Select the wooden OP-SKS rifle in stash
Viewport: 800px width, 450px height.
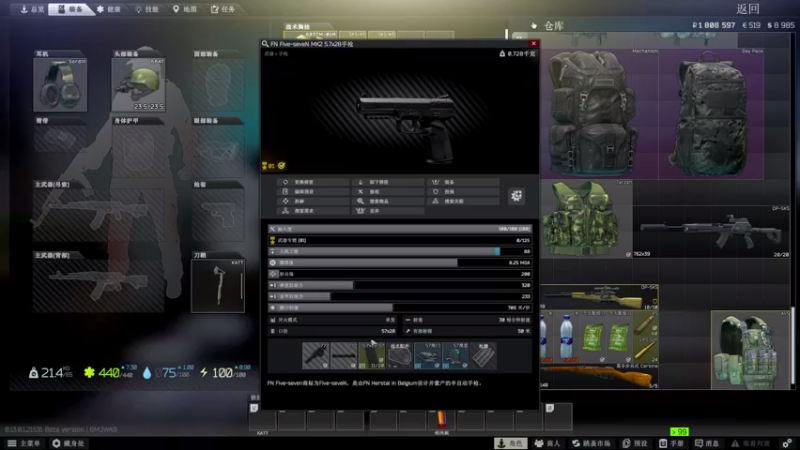(600, 297)
